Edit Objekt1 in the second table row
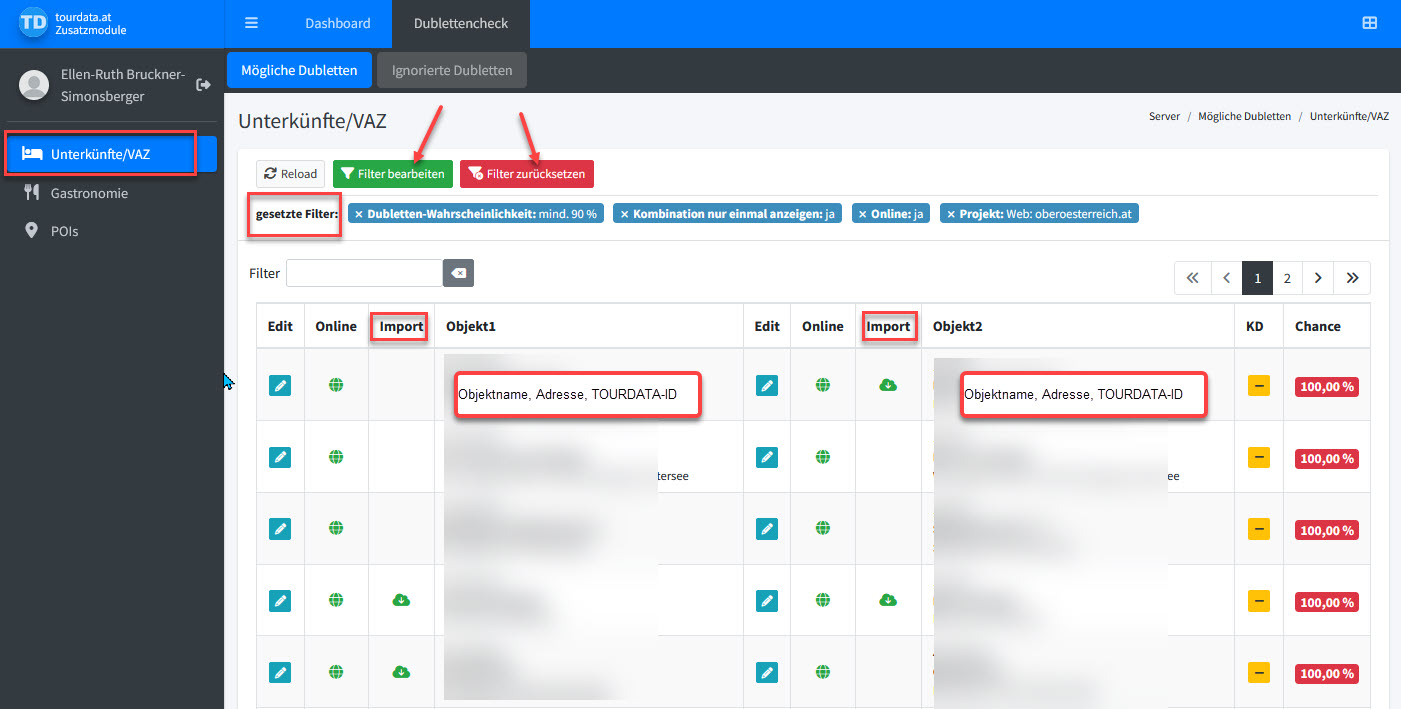 pos(280,456)
